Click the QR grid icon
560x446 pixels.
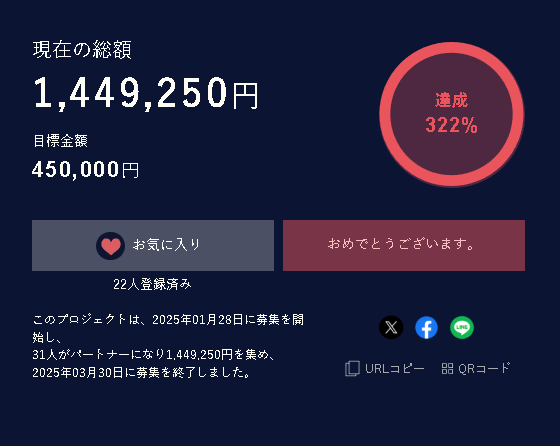pyautogui.click(x=447, y=369)
